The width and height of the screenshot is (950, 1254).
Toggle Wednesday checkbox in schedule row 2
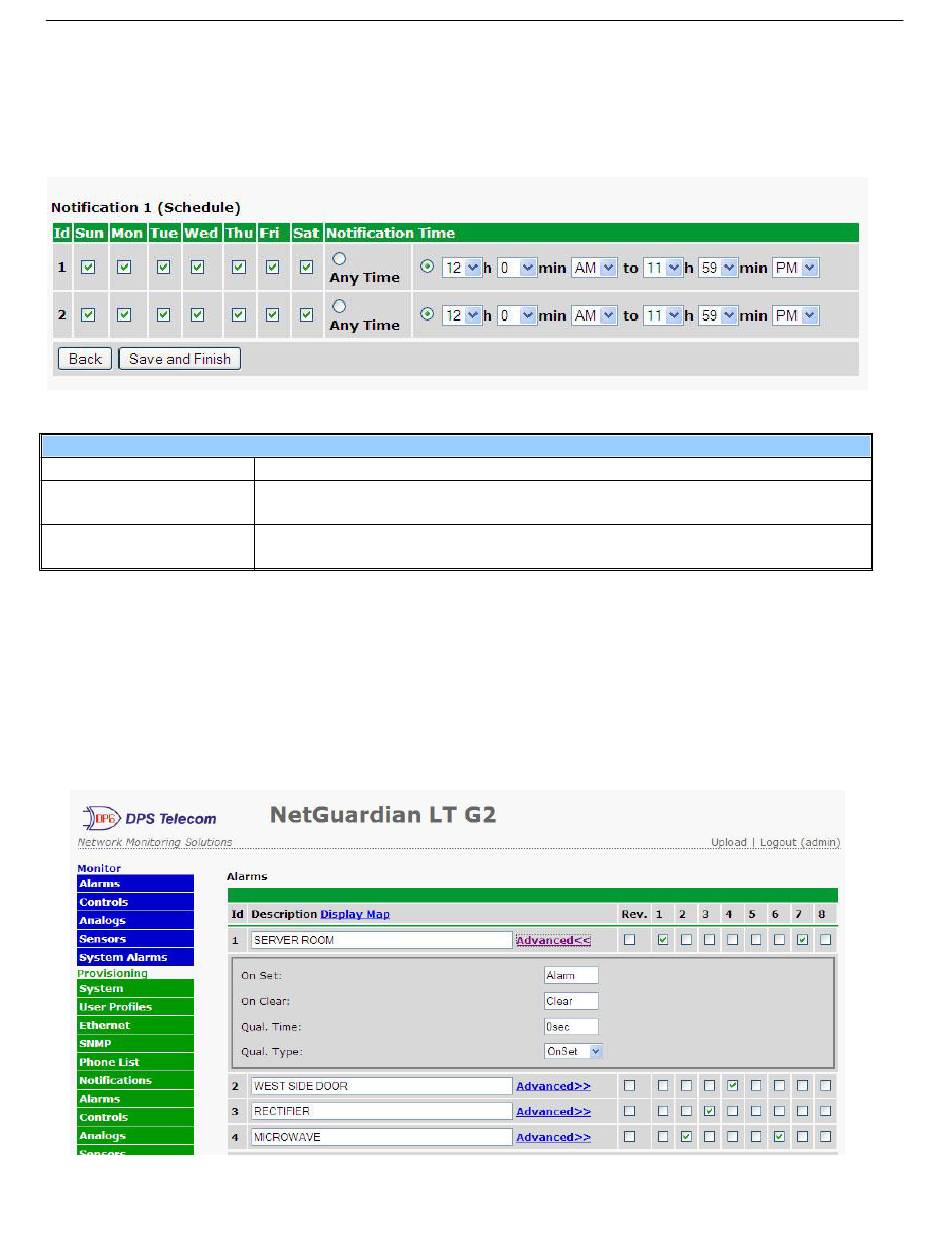[x=198, y=315]
